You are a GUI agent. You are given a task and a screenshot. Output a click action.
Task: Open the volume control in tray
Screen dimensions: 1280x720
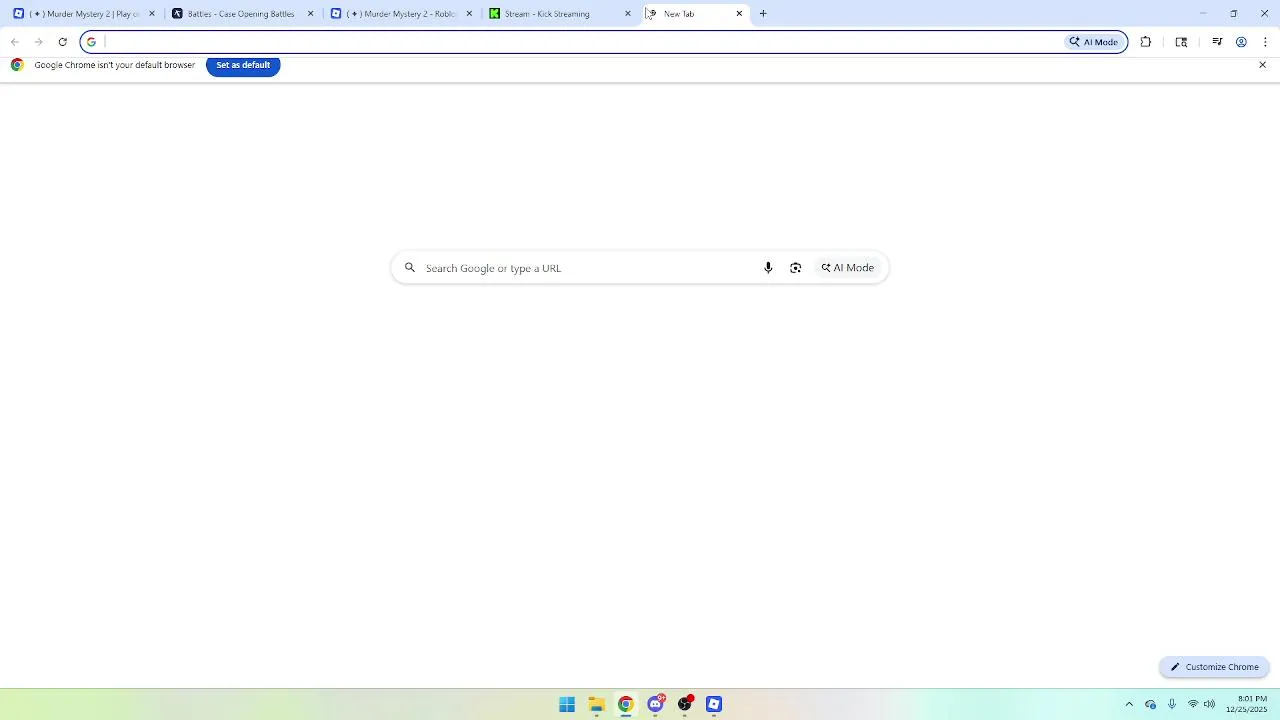[1209, 704]
